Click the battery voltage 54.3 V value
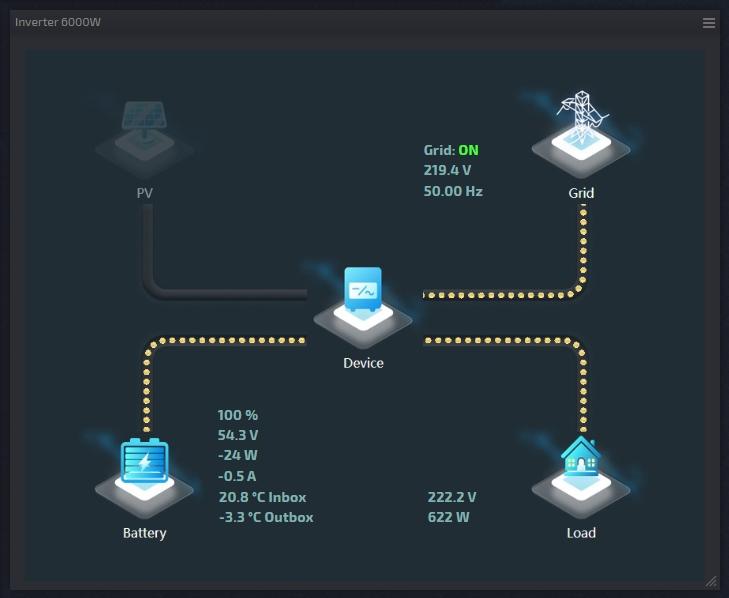Viewport: 729px width, 598px height. point(238,435)
